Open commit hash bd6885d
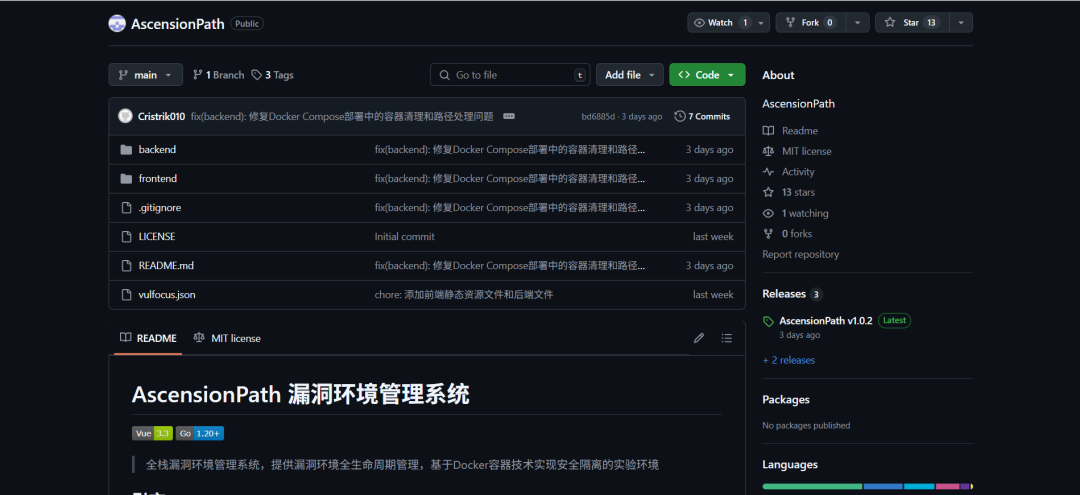Screen dimensions: 1080x495 (x=598, y=116)
